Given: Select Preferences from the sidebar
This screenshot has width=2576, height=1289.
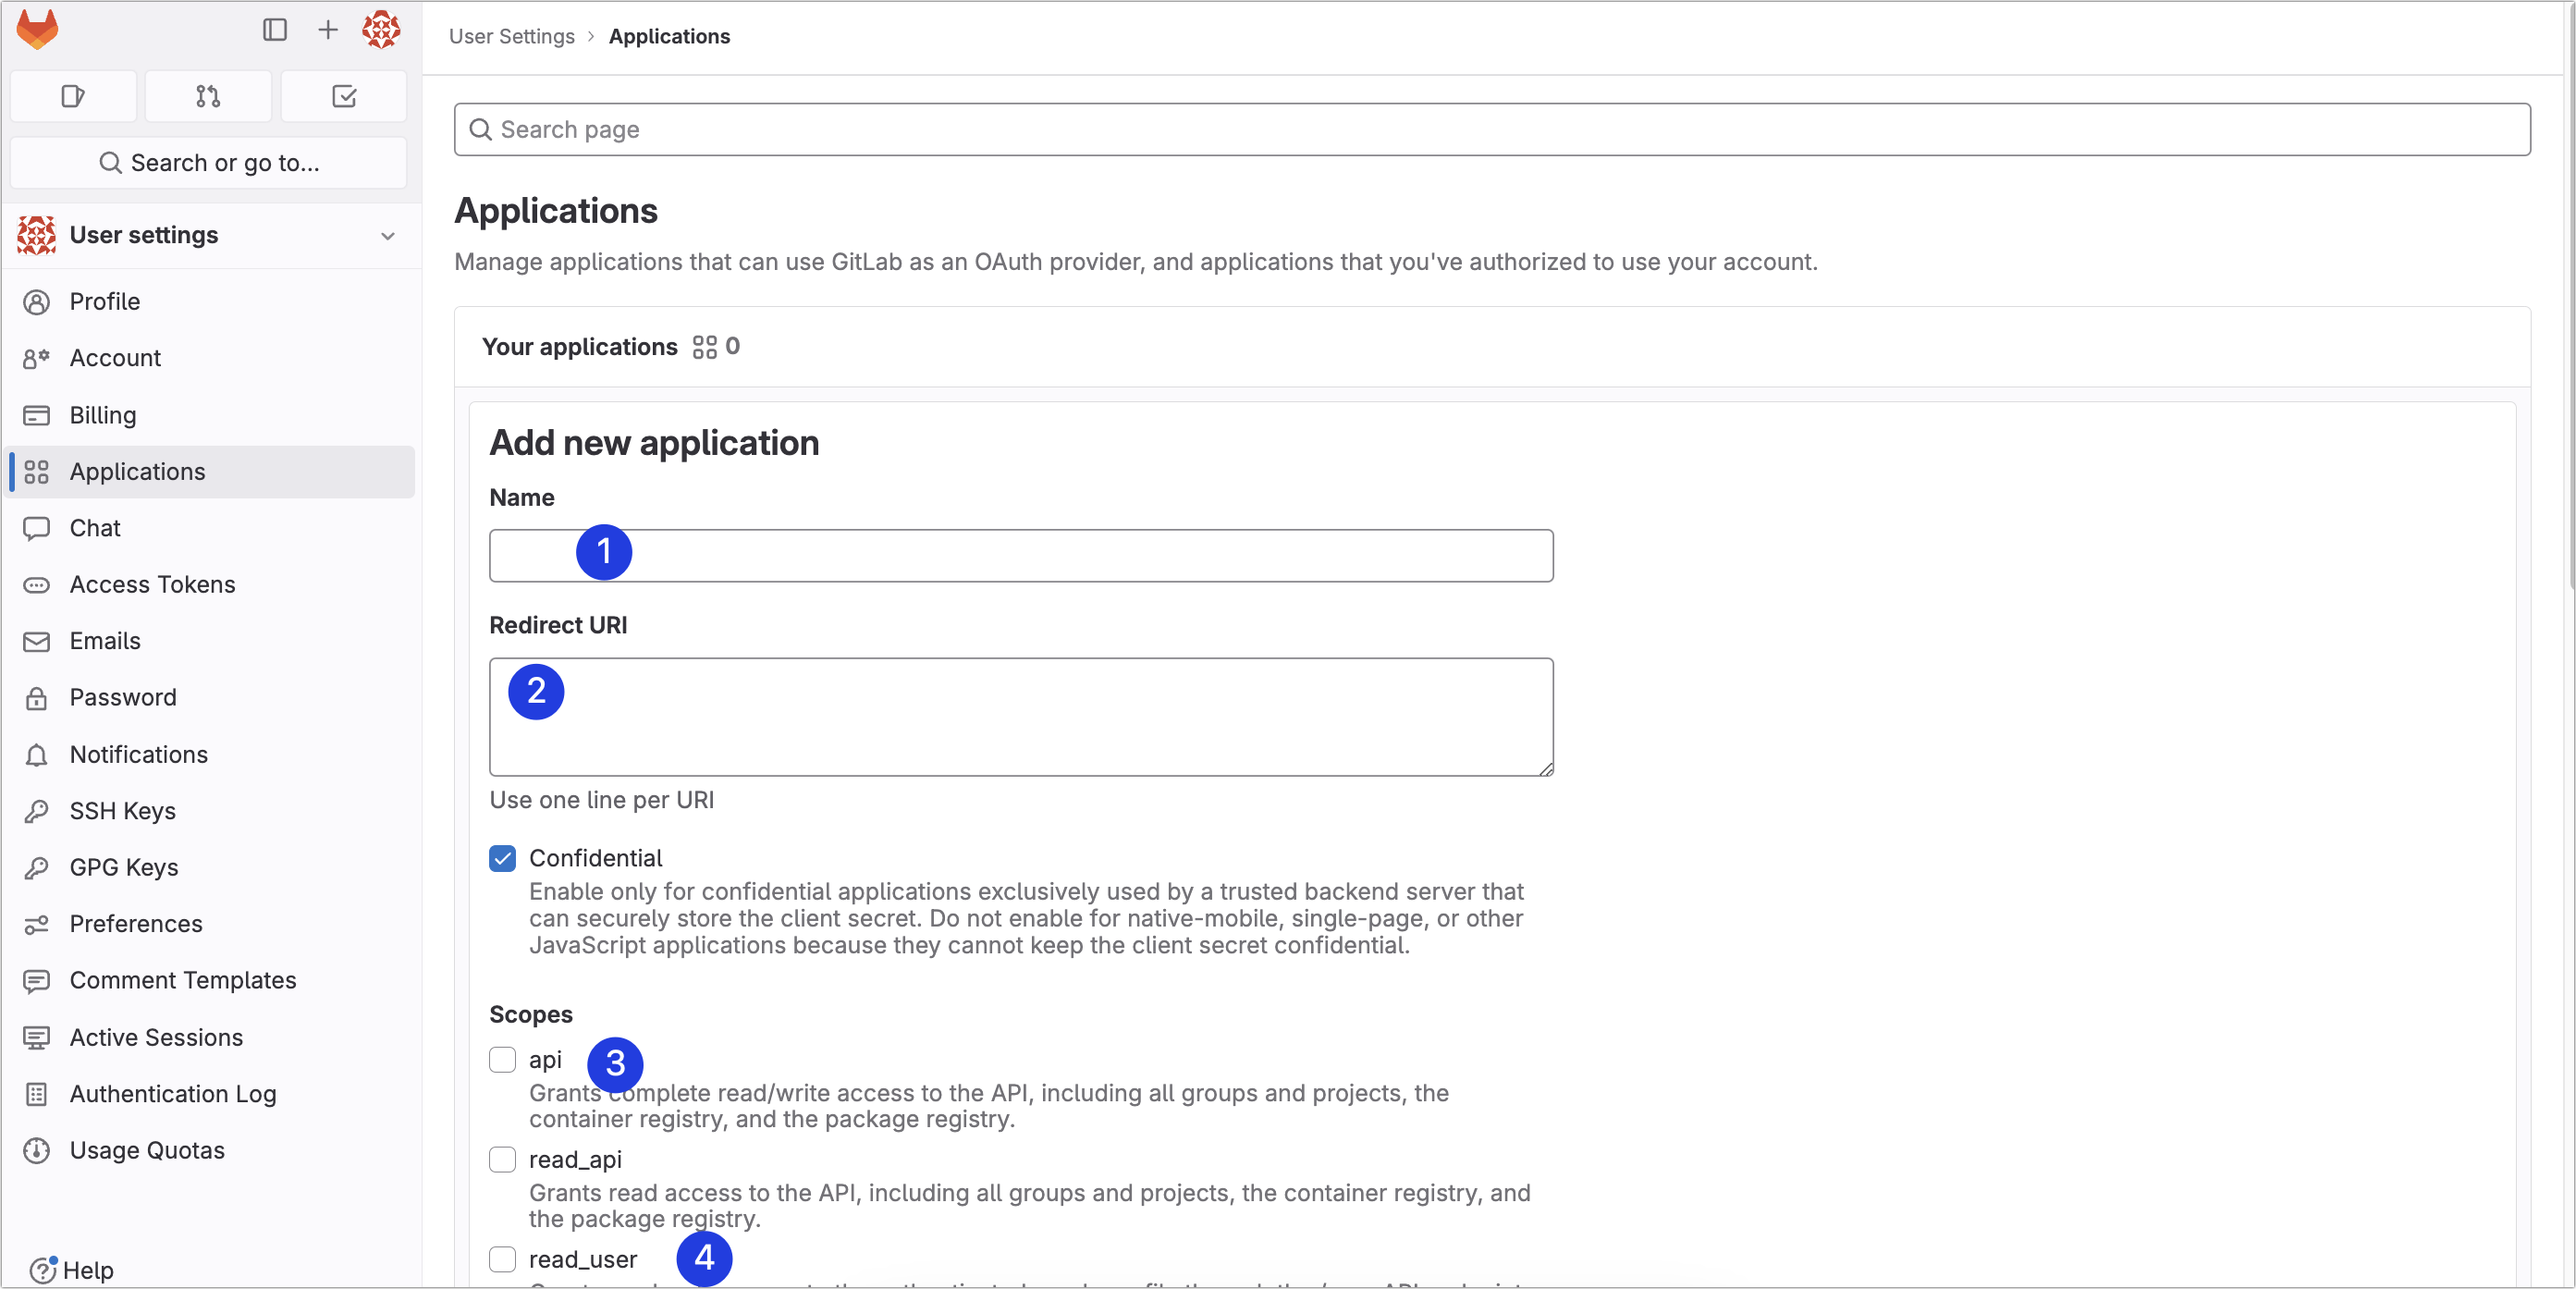Looking at the screenshot, I should pyautogui.click(x=136, y=924).
